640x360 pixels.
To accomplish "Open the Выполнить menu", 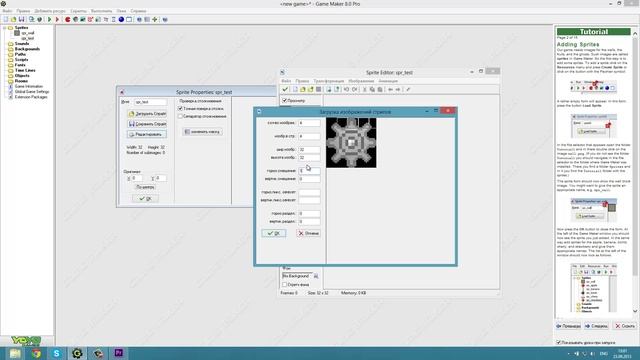I will click(101, 11).
